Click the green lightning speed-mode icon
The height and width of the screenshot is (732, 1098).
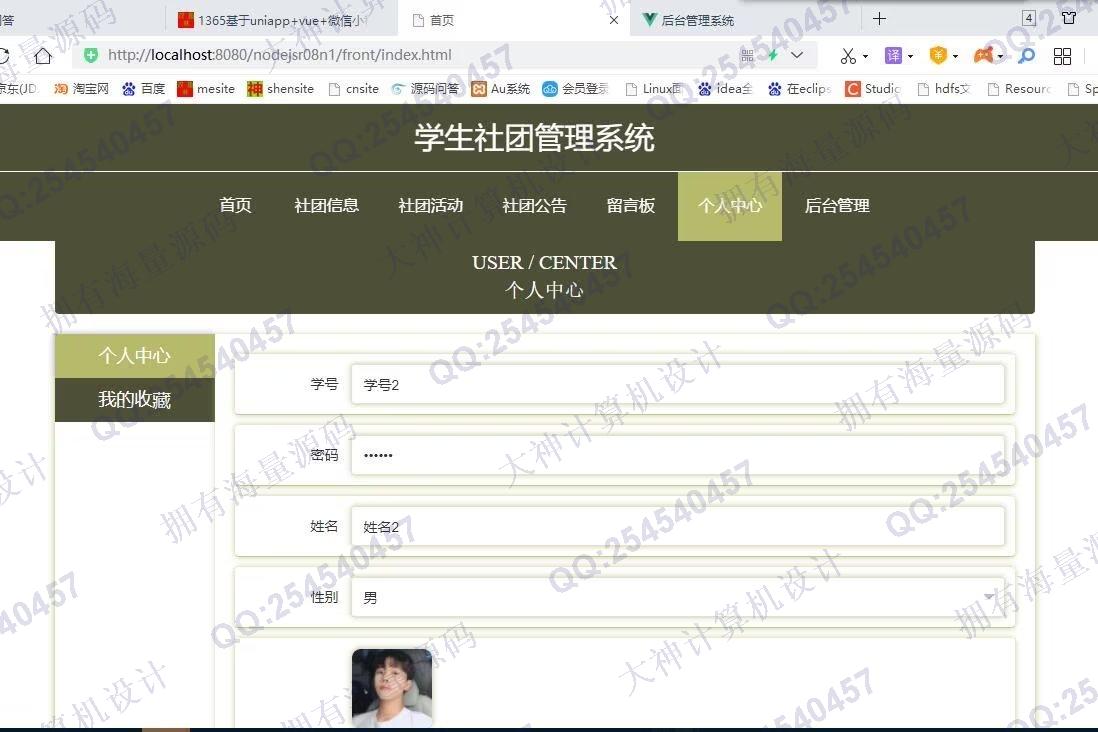[x=772, y=55]
